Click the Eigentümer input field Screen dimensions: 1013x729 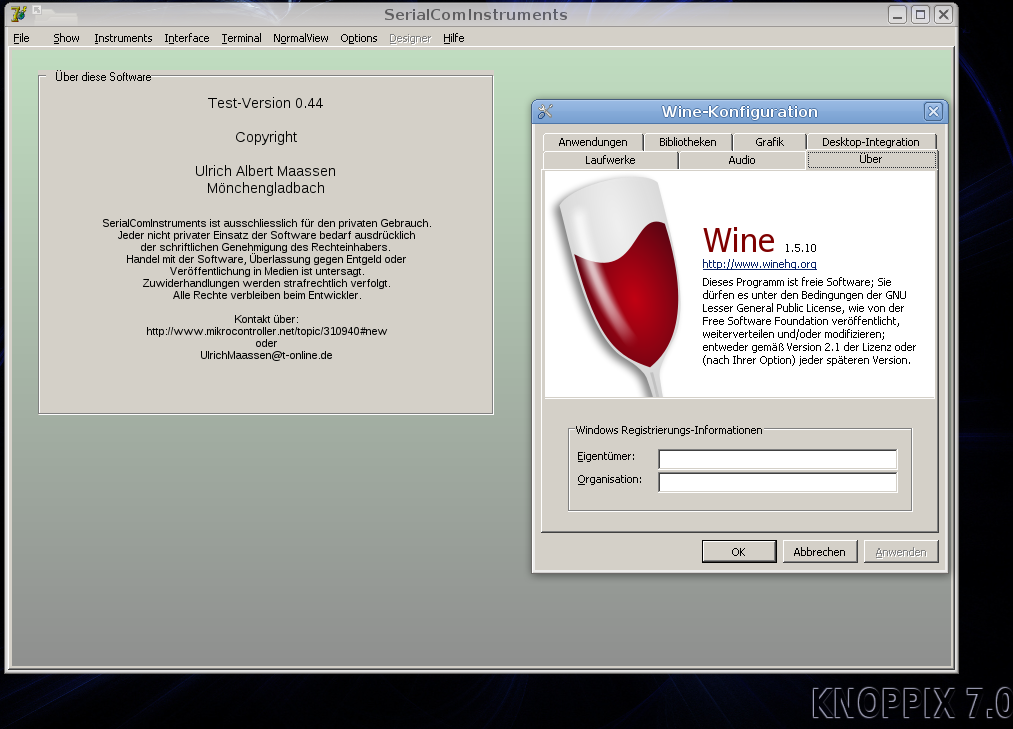coord(778,459)
